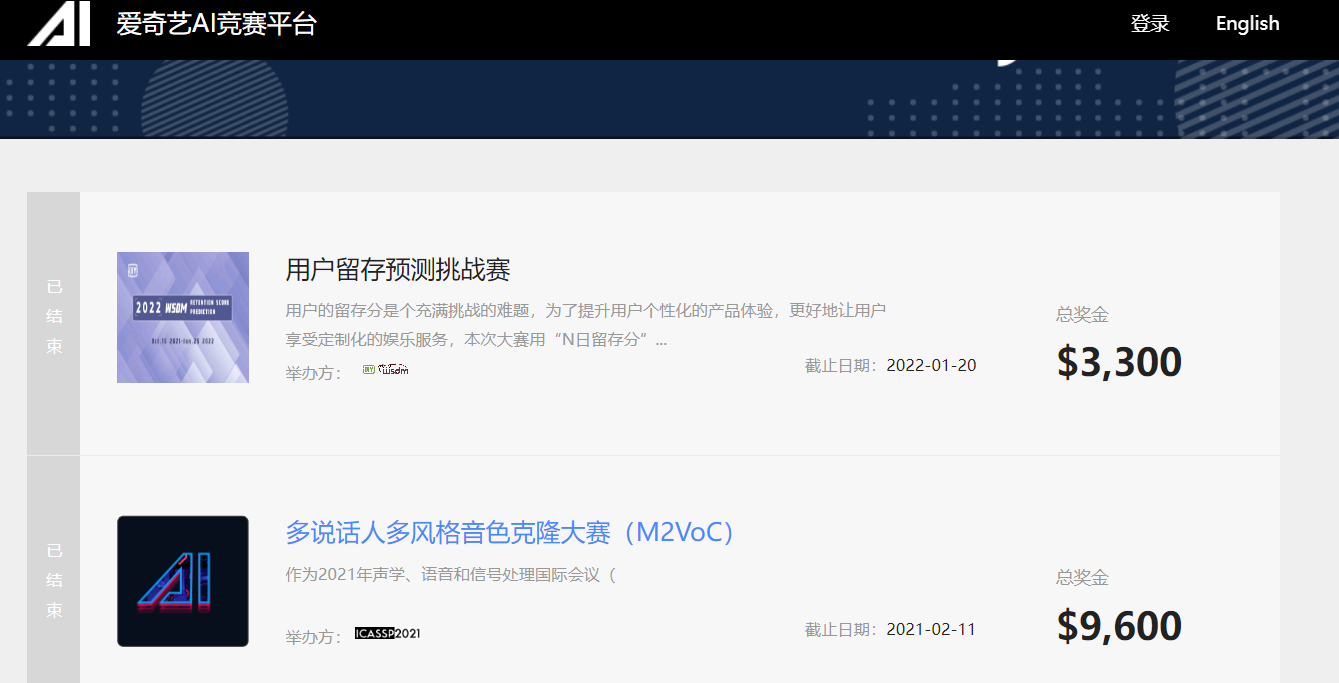Viewport: 1339px width, 683px height.
Task: Click 已结束 status of 用户留存预测挑战赛
Action: click(54, 317)
